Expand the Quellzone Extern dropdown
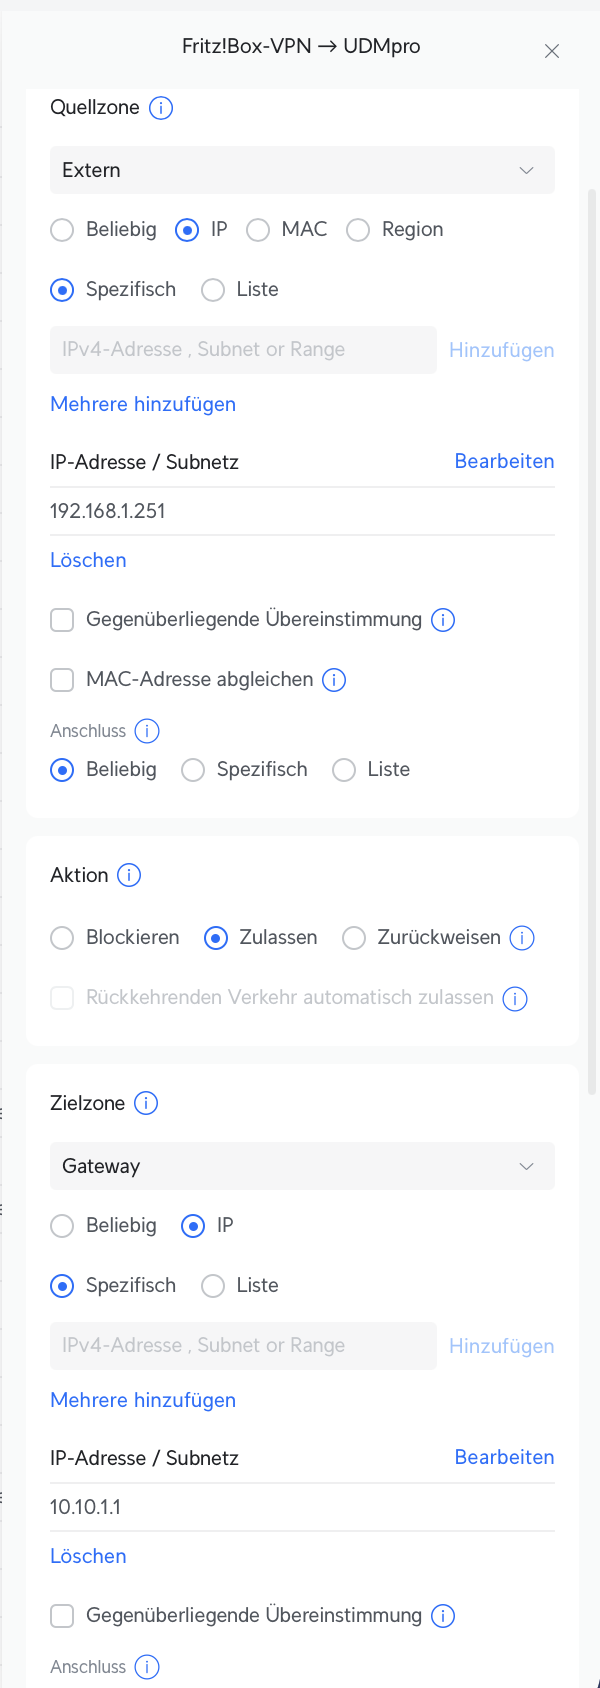This screenshot has width=600, height=1688. click(302, 170)
